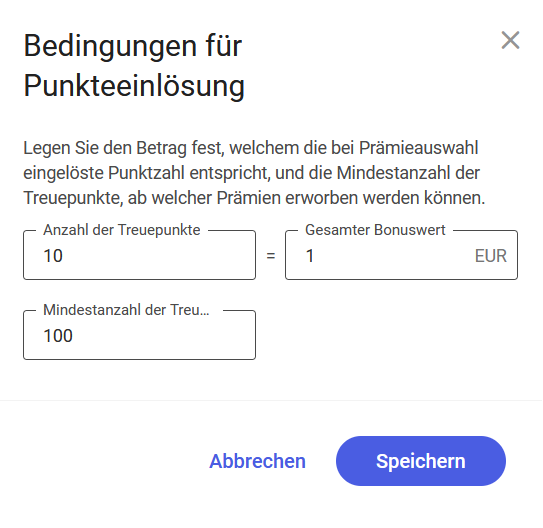Viewport: 543px width, 528px height.
Task: Click the dialog title Bedingungen für Punkteeinlösung
Action: click(x=134, y=66)
